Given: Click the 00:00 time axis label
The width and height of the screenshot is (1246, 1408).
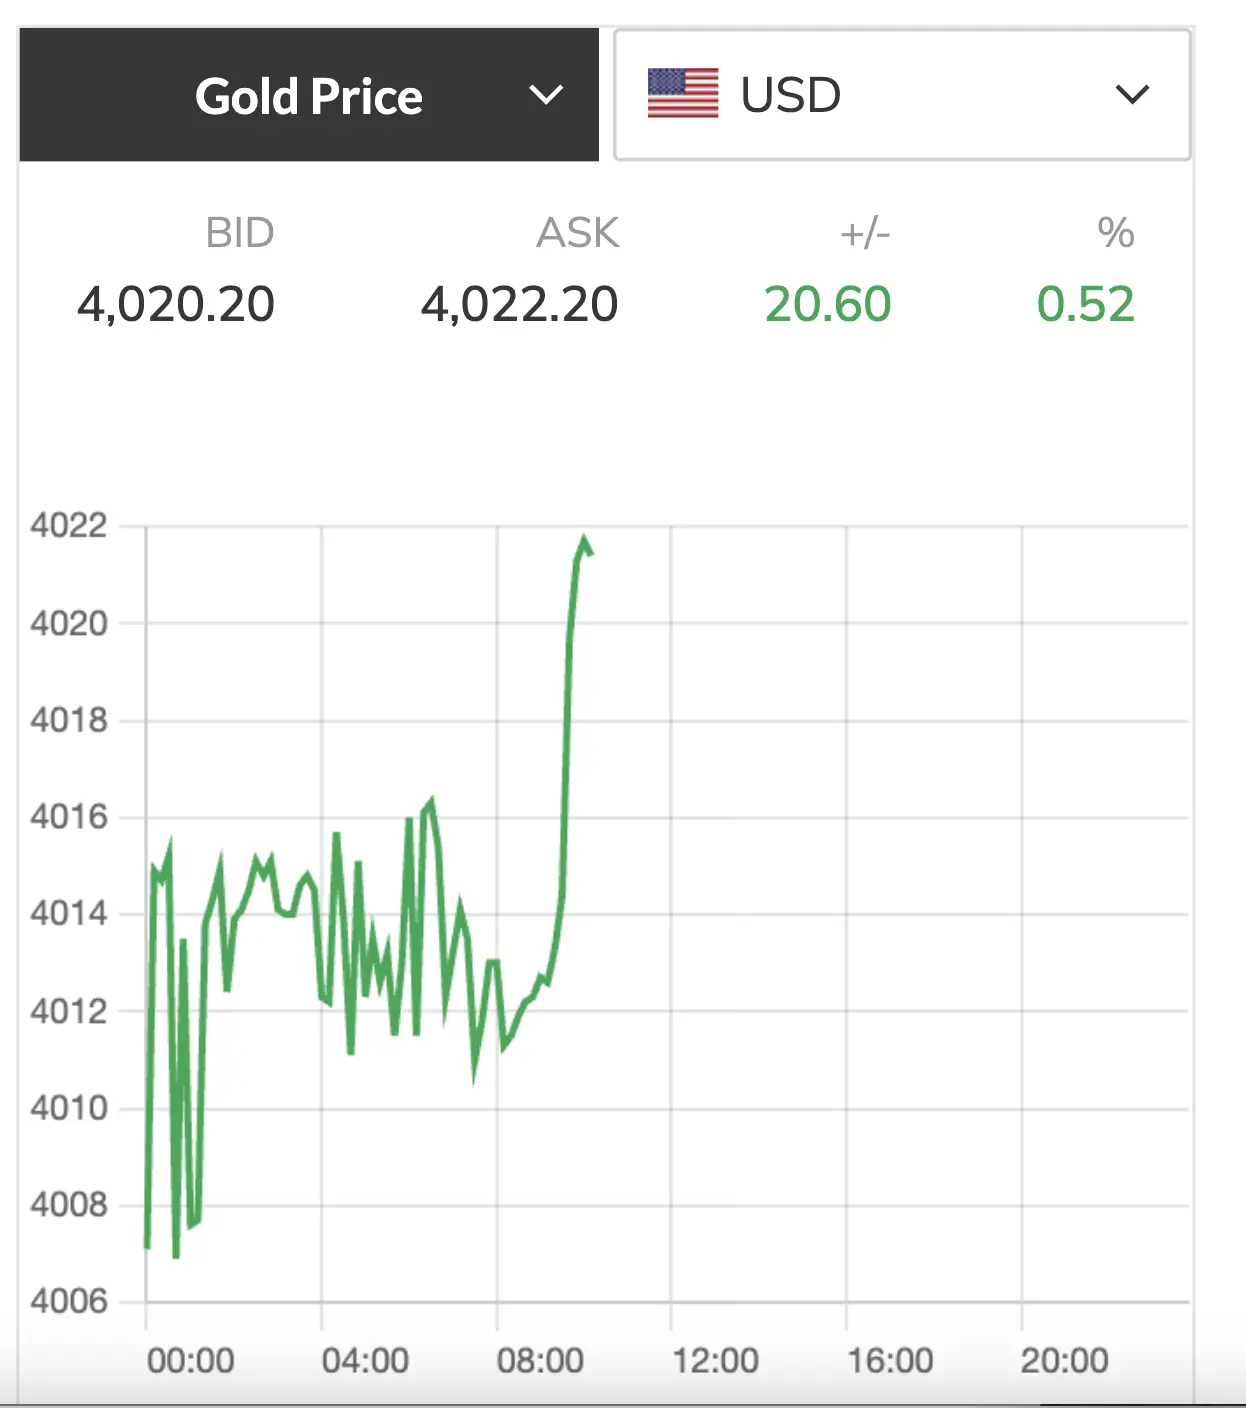Looking at the screenshot, I should click(190, 1360).
